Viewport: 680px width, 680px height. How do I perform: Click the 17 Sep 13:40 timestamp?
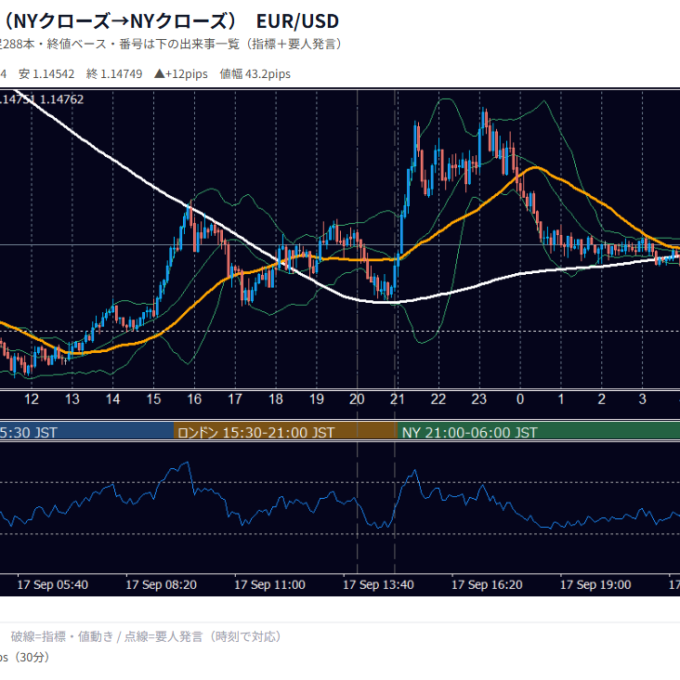click(378, 585)
